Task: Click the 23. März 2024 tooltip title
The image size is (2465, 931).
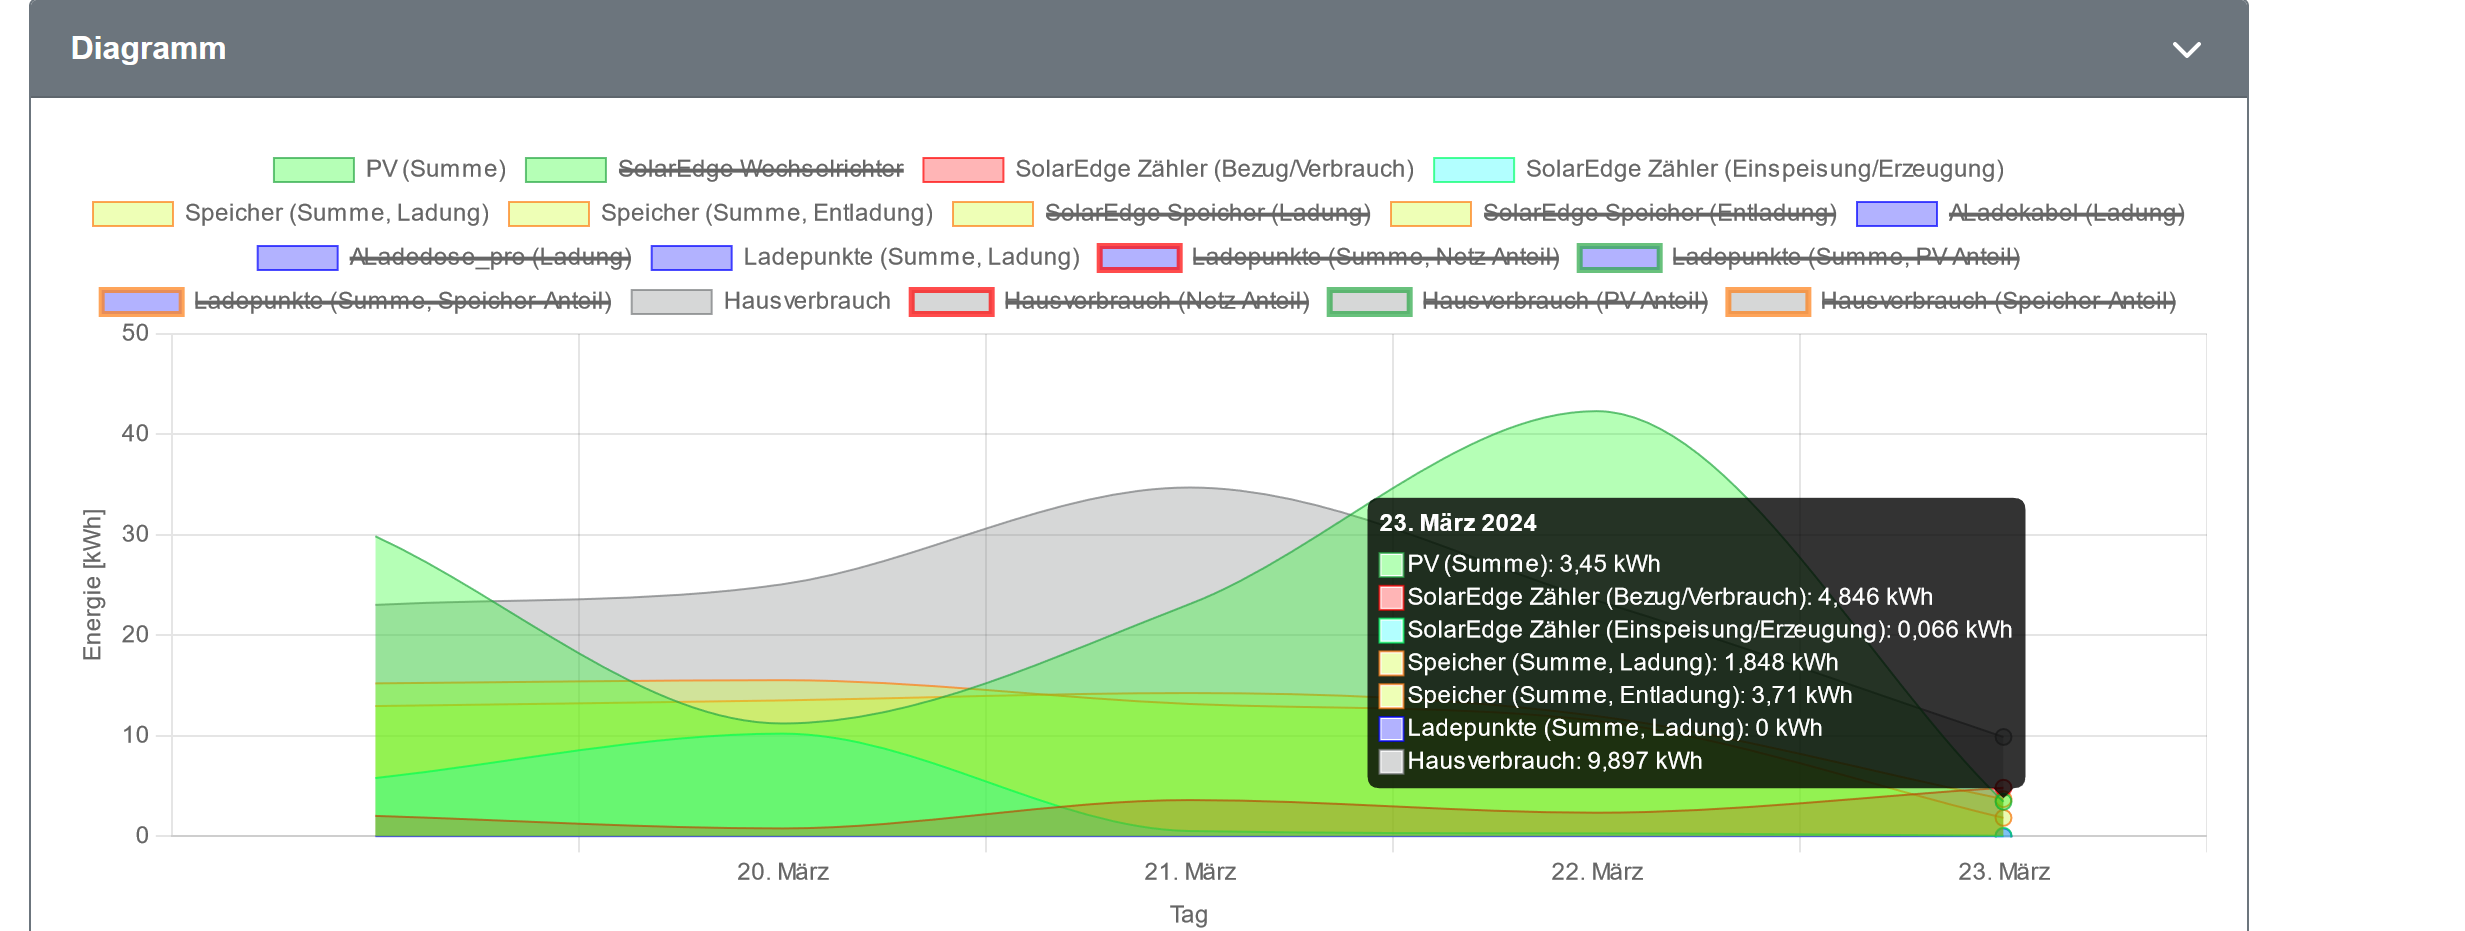Action: coord(1458,523)
